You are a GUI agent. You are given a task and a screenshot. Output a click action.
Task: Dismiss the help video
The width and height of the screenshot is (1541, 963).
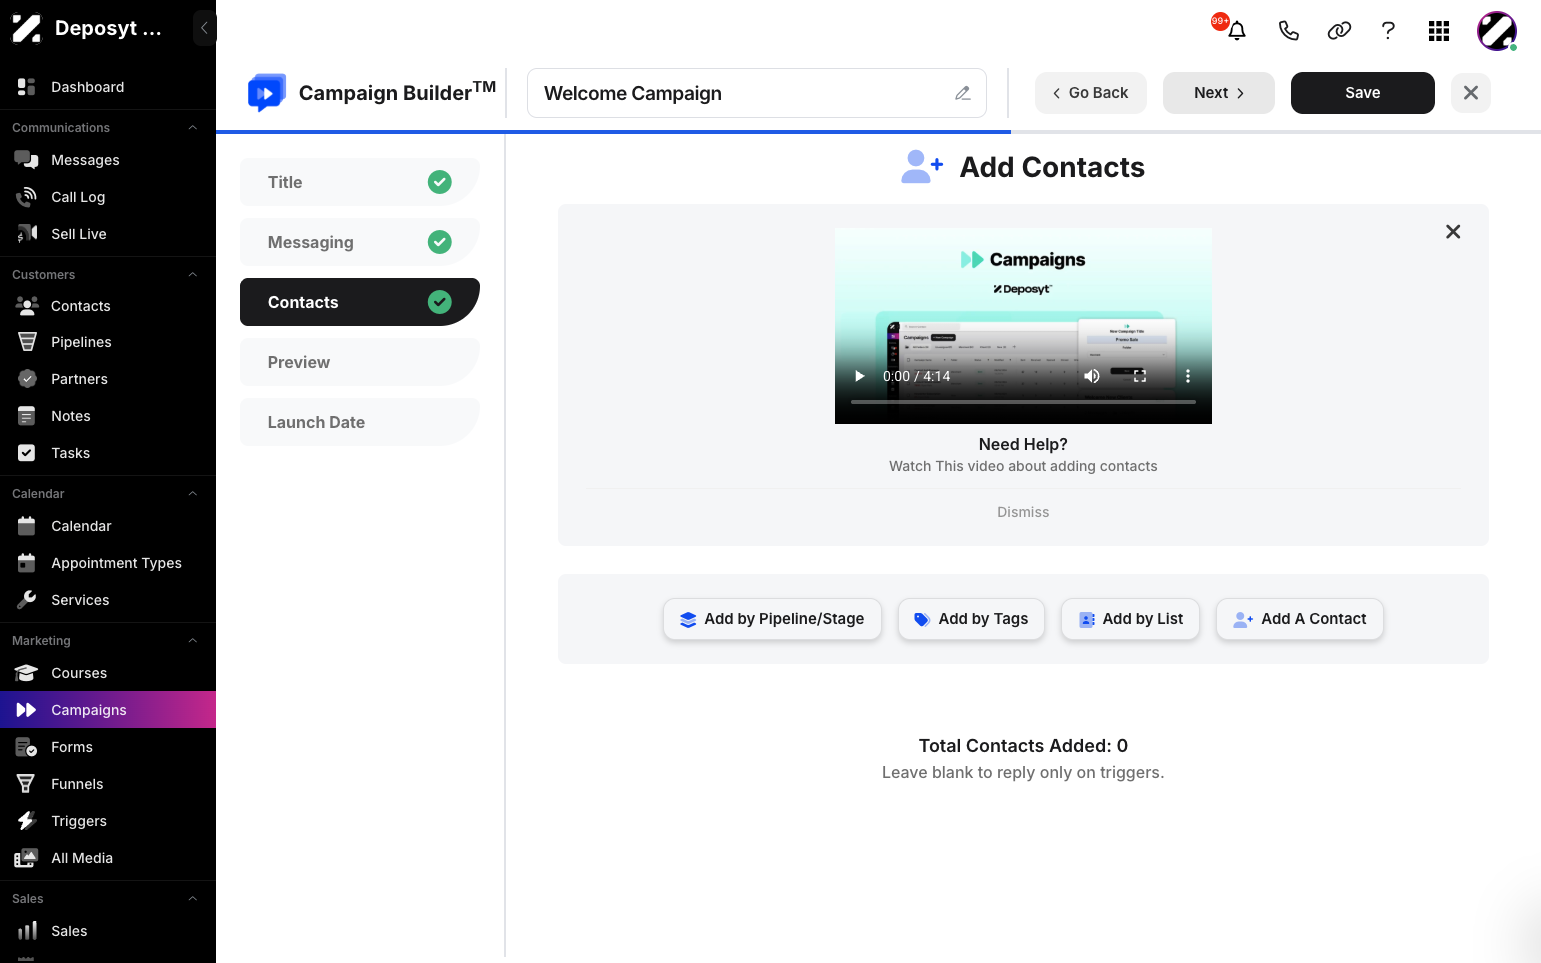1023,512
